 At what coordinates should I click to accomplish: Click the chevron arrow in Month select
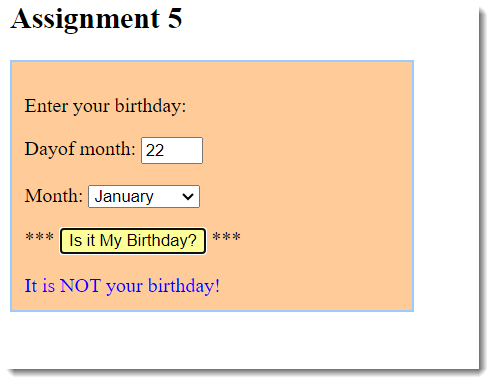[188, 197]
